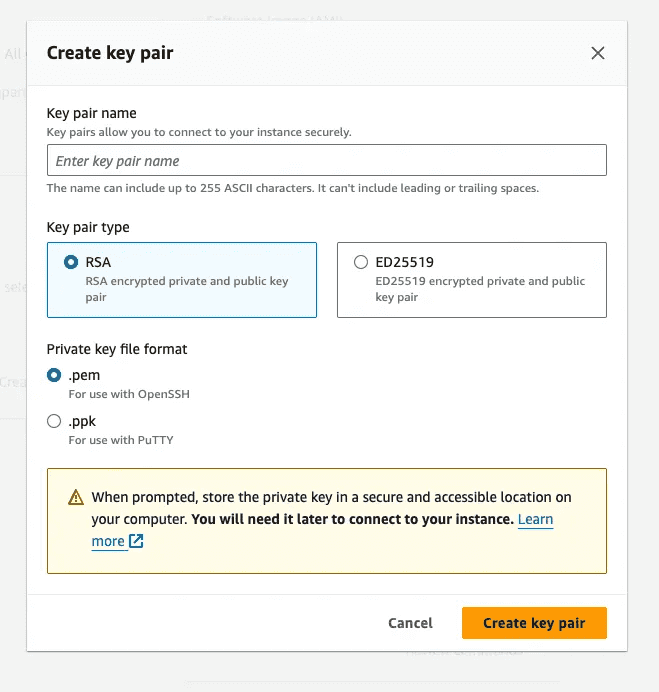Click the For use with PuTTY text
Screen dimensions: 659x692
point(121,440)
